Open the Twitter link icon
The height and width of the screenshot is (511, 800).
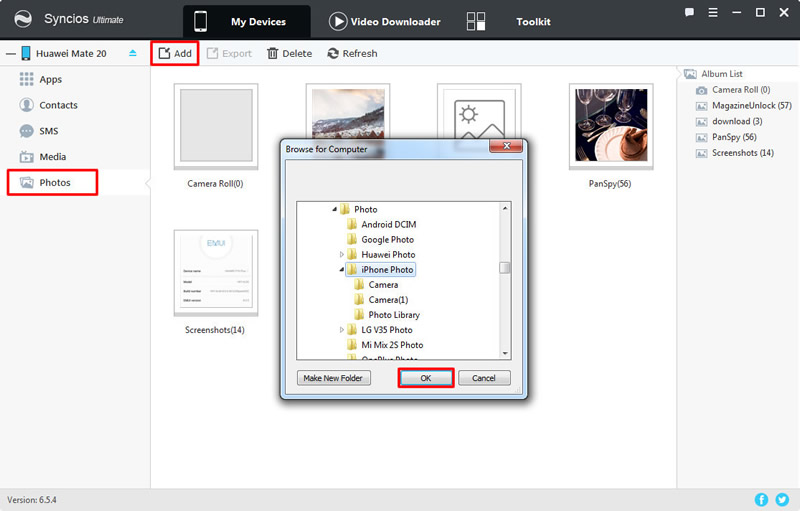(782, 499)
